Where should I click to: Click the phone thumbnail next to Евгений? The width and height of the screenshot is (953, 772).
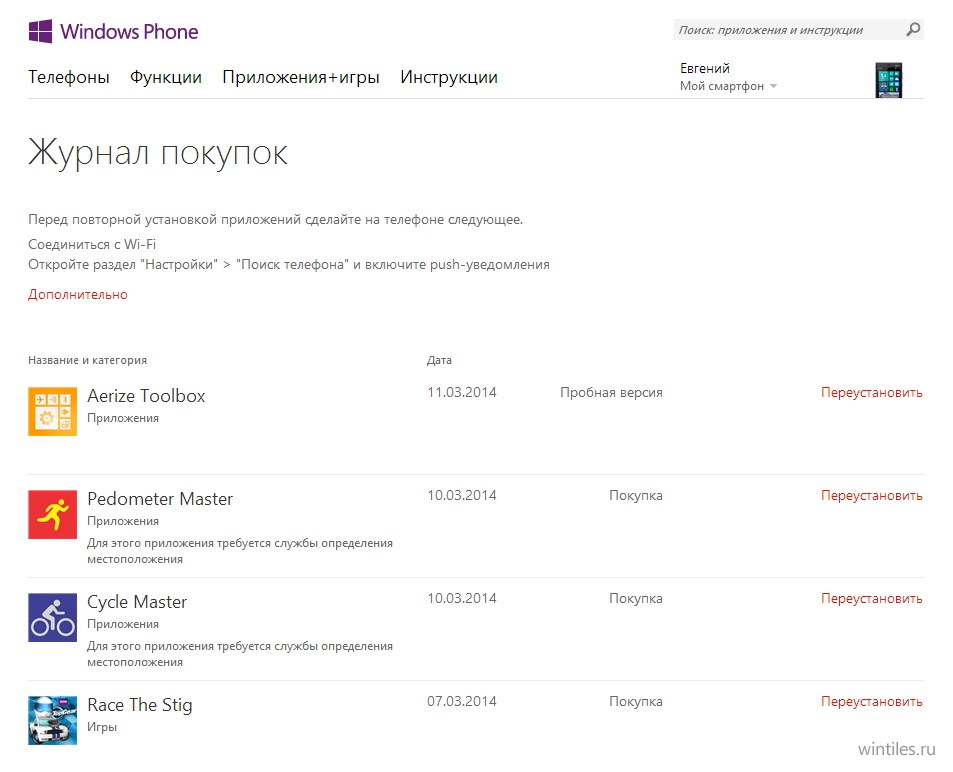tap(889, 80)
